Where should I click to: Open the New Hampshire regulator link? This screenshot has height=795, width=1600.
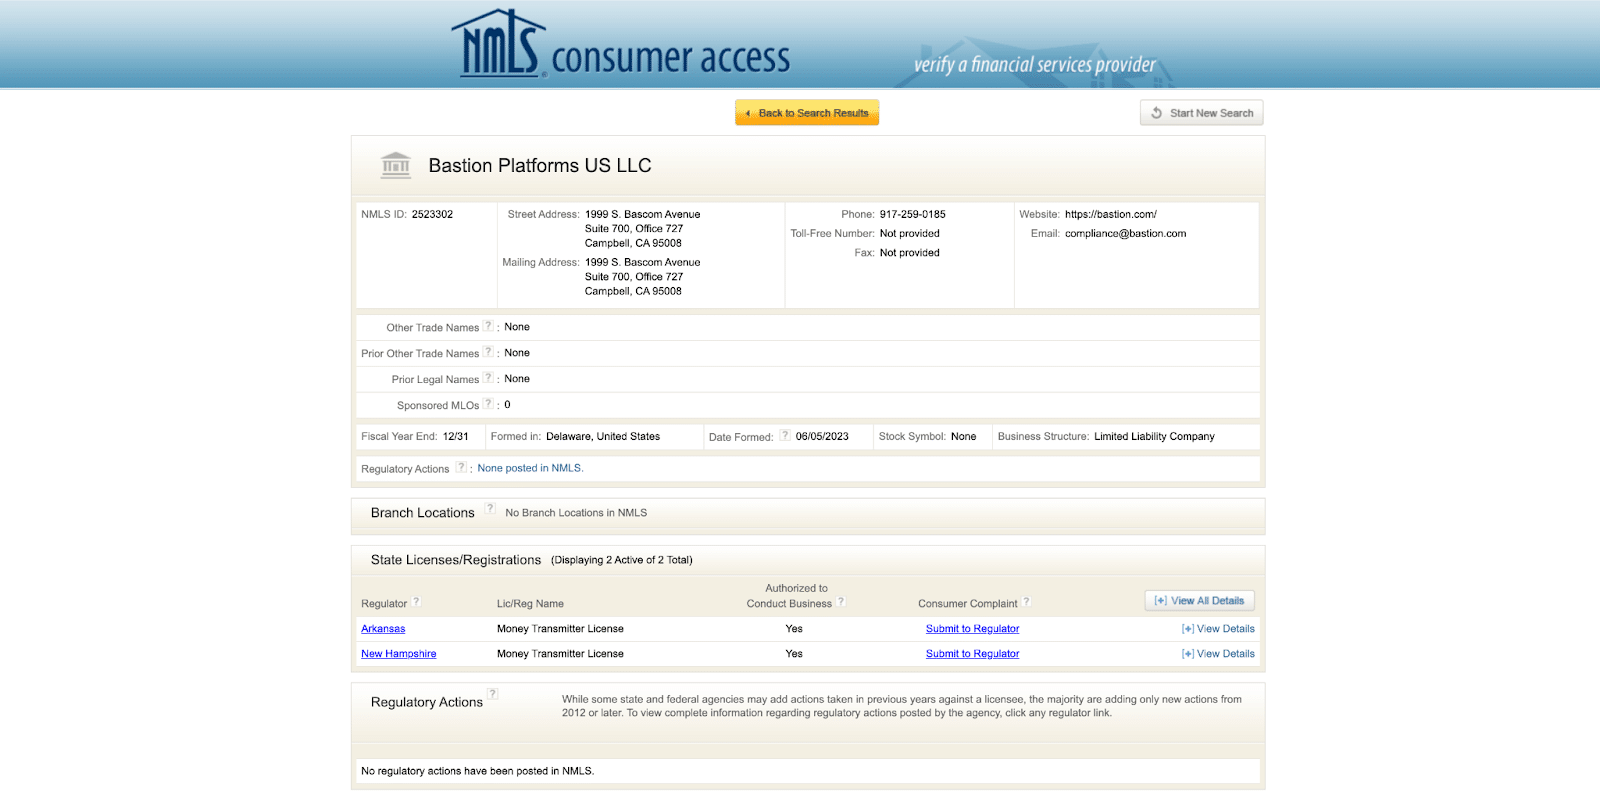[398, 654]
